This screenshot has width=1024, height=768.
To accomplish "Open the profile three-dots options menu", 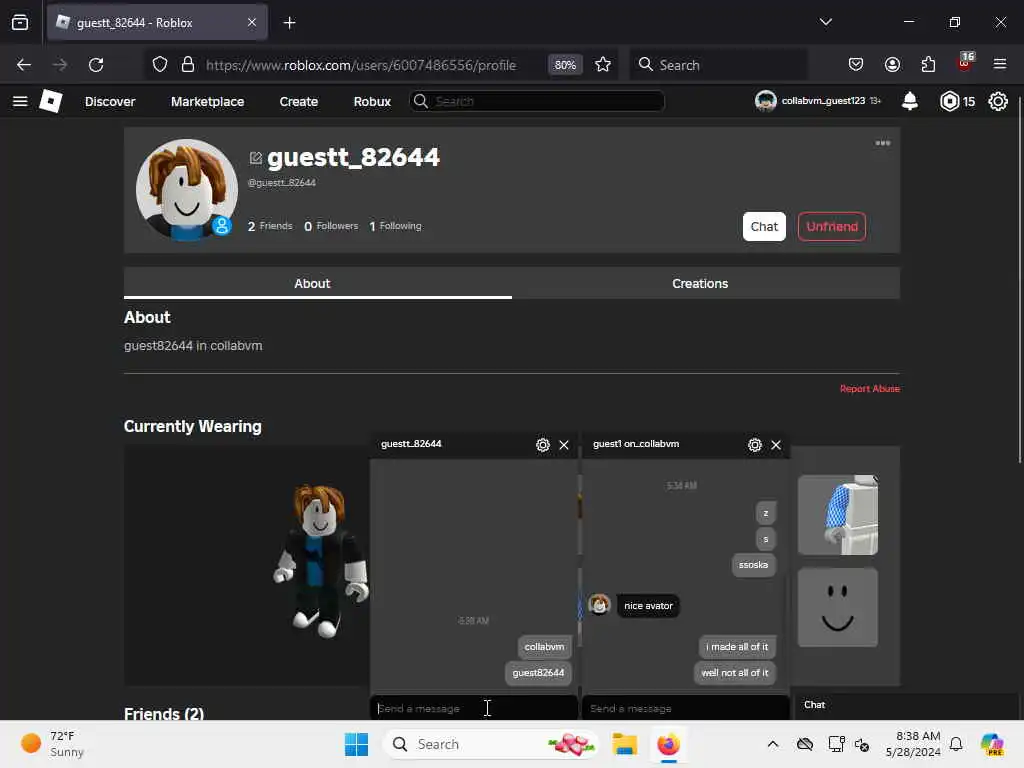I will [x=882, y=143].
